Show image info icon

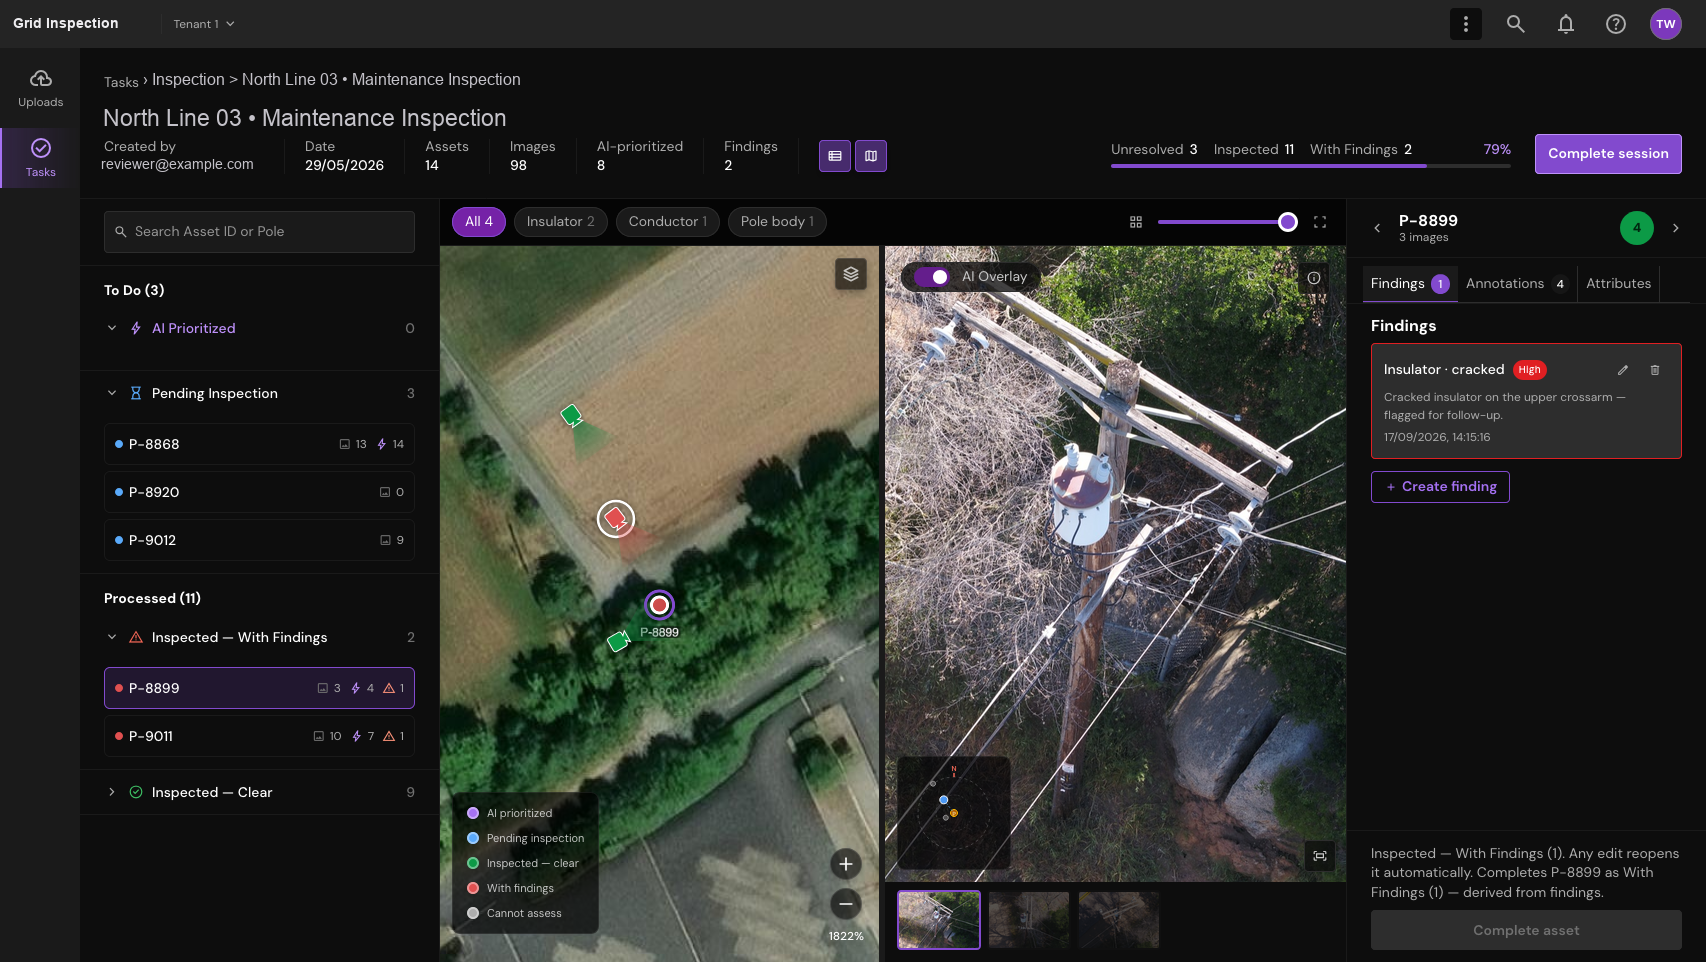(1314, 278)
